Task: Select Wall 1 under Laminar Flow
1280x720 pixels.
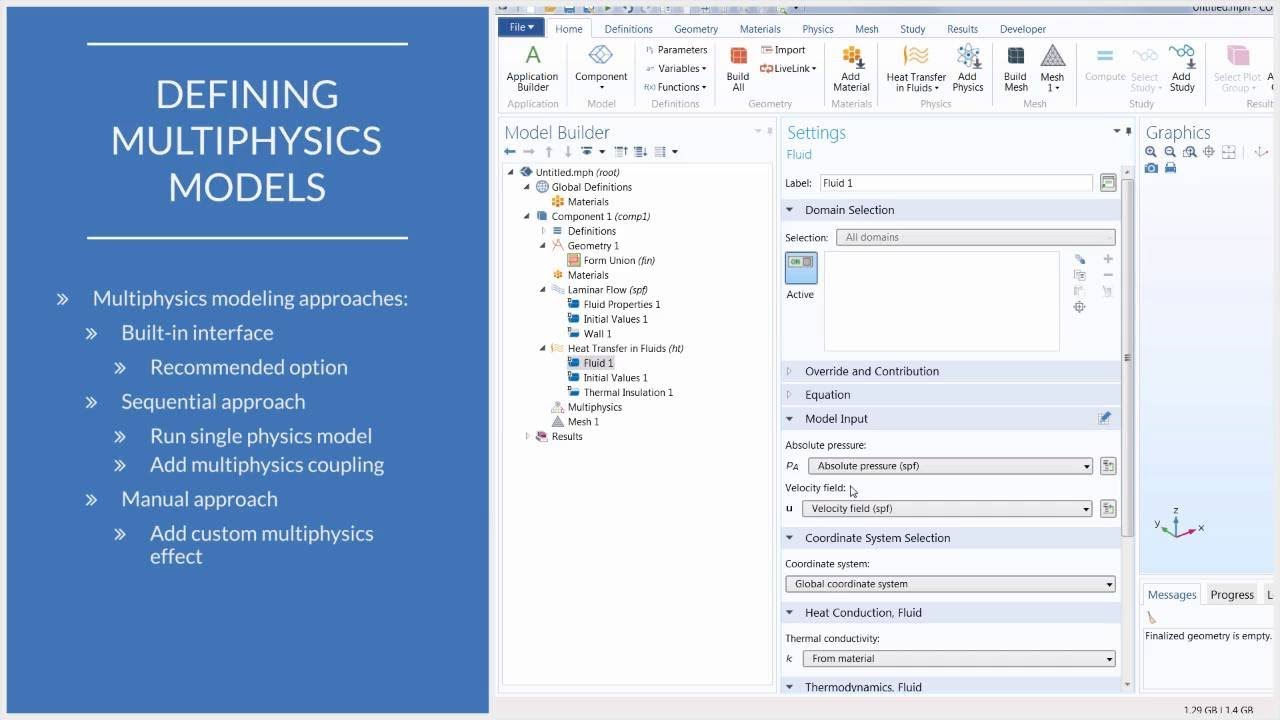Action: [x=597, y=334]
